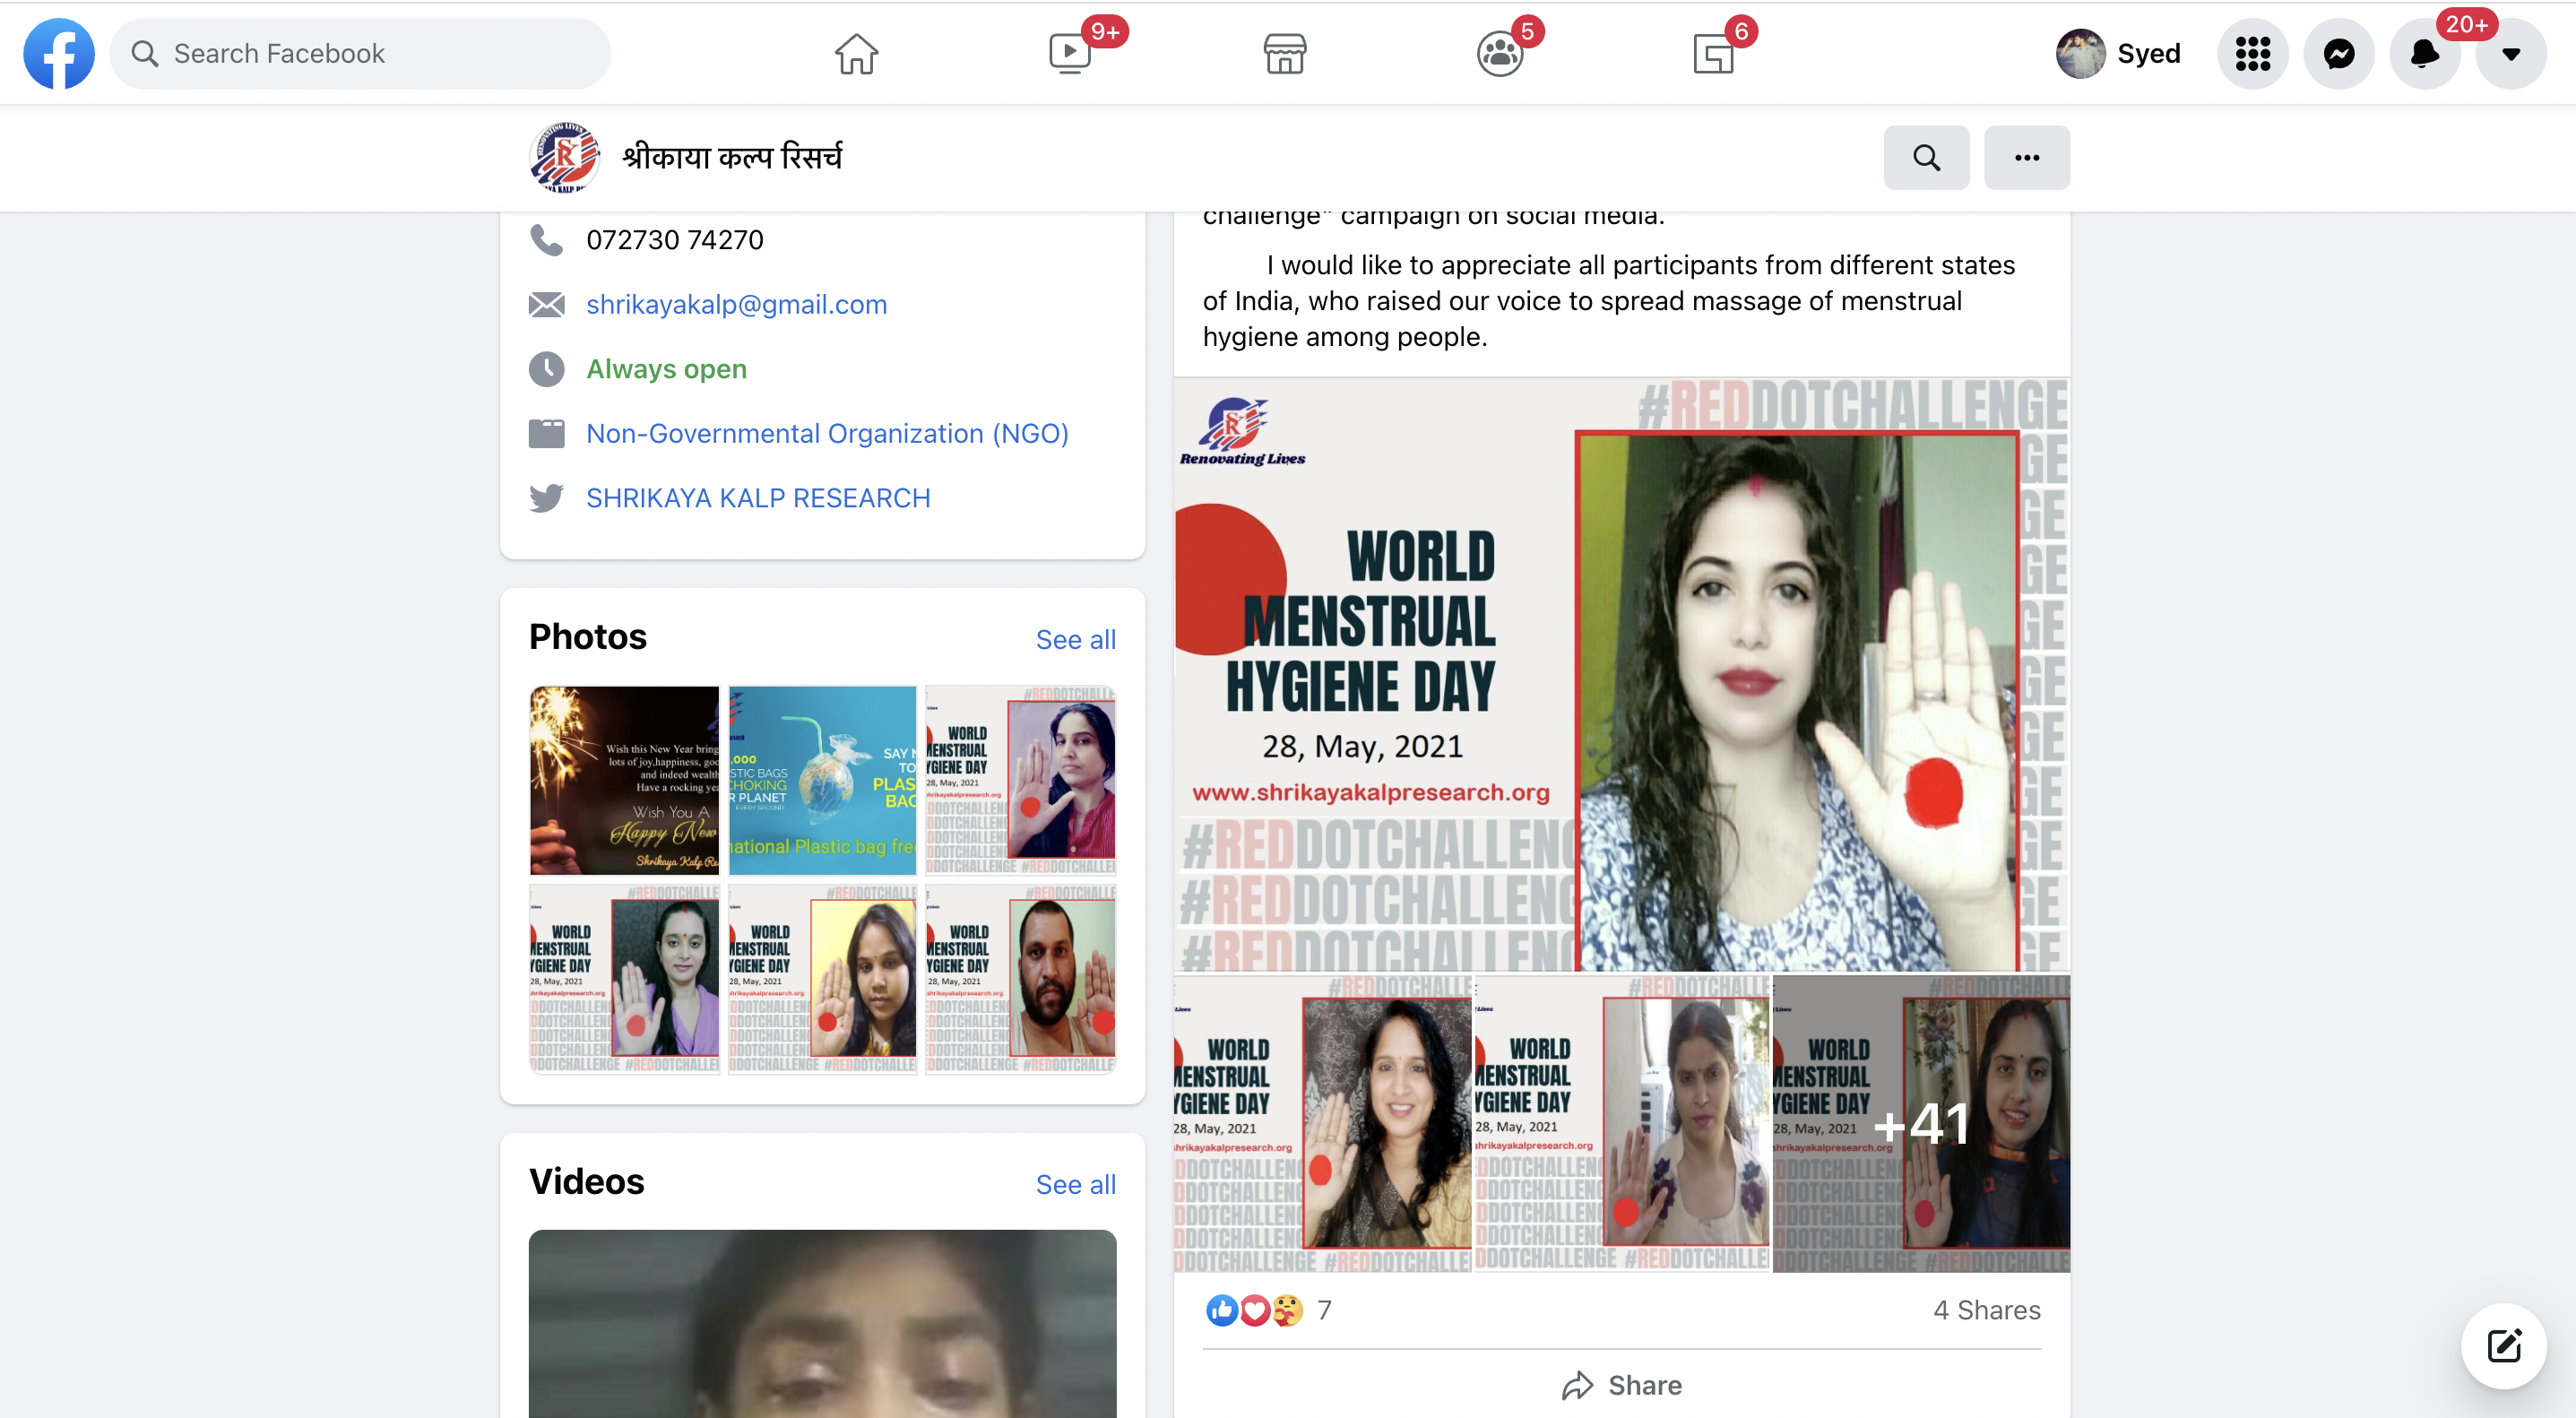
Task: Click See all next to Photos
Action: pos(1075,640)
